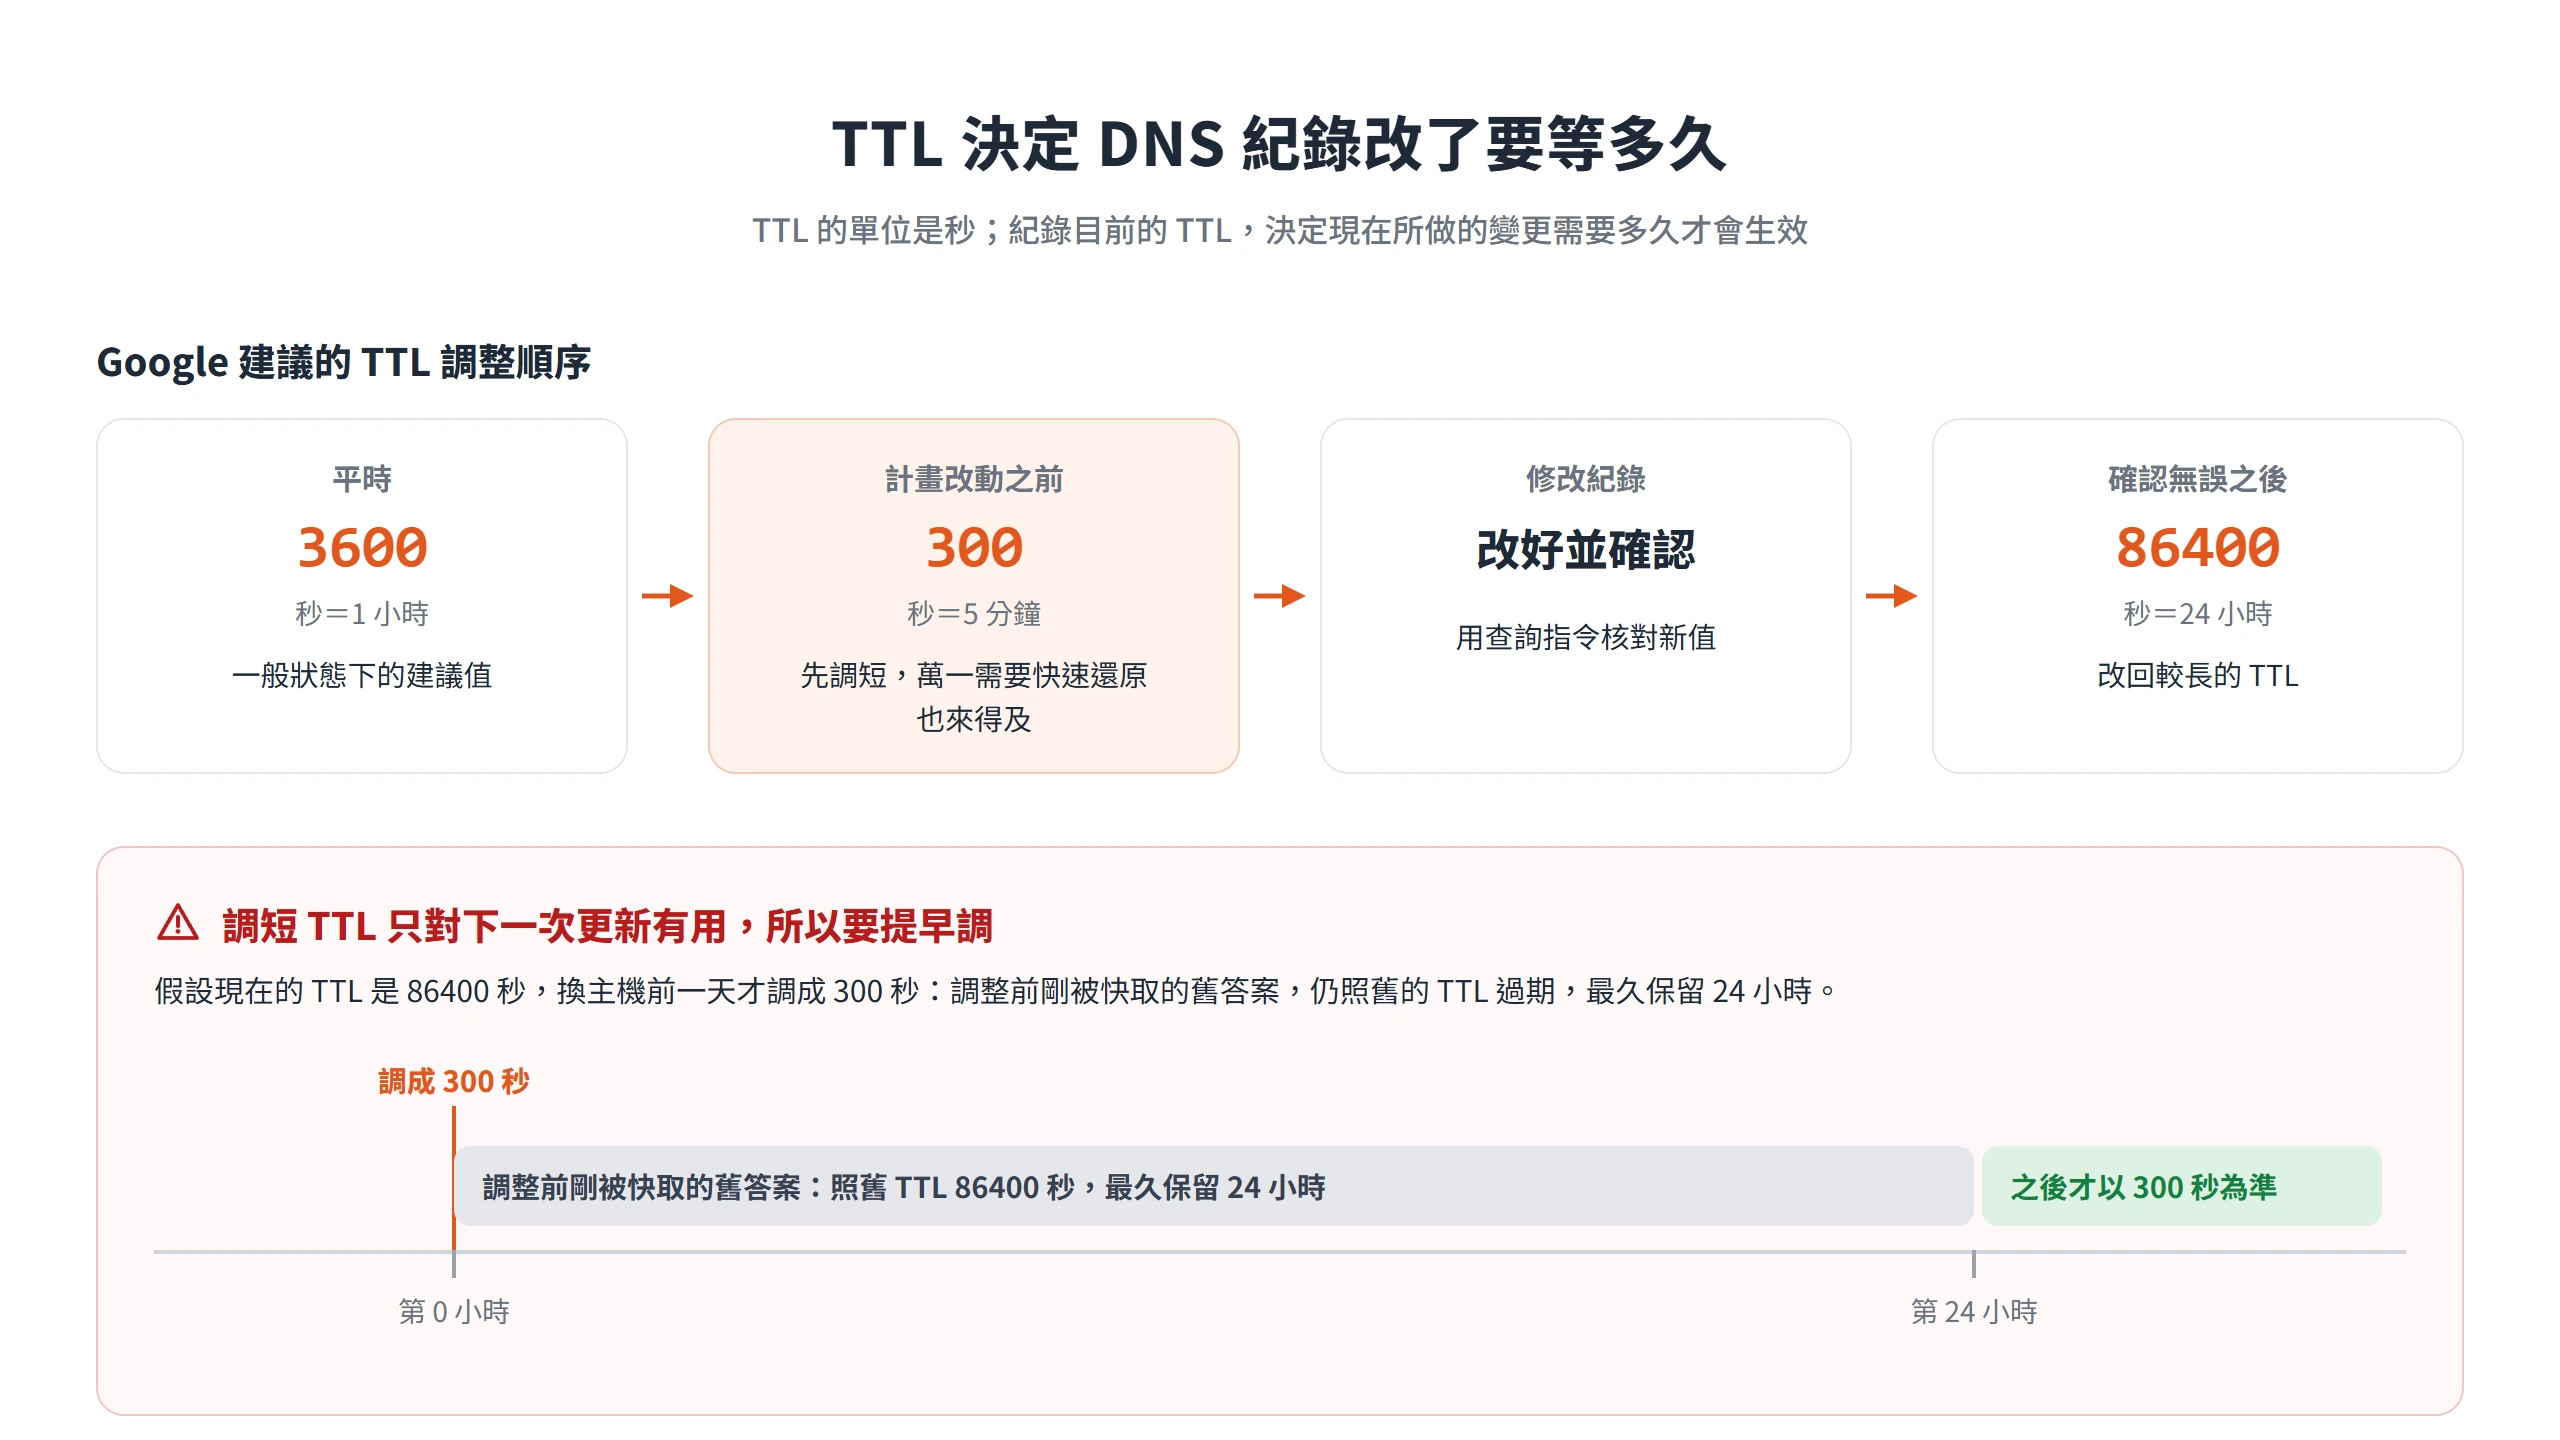This screenshot has height=1440, width=2560.
Task: Click the orange value 300 in the highlighted card
Action: [x=974, y=547]
